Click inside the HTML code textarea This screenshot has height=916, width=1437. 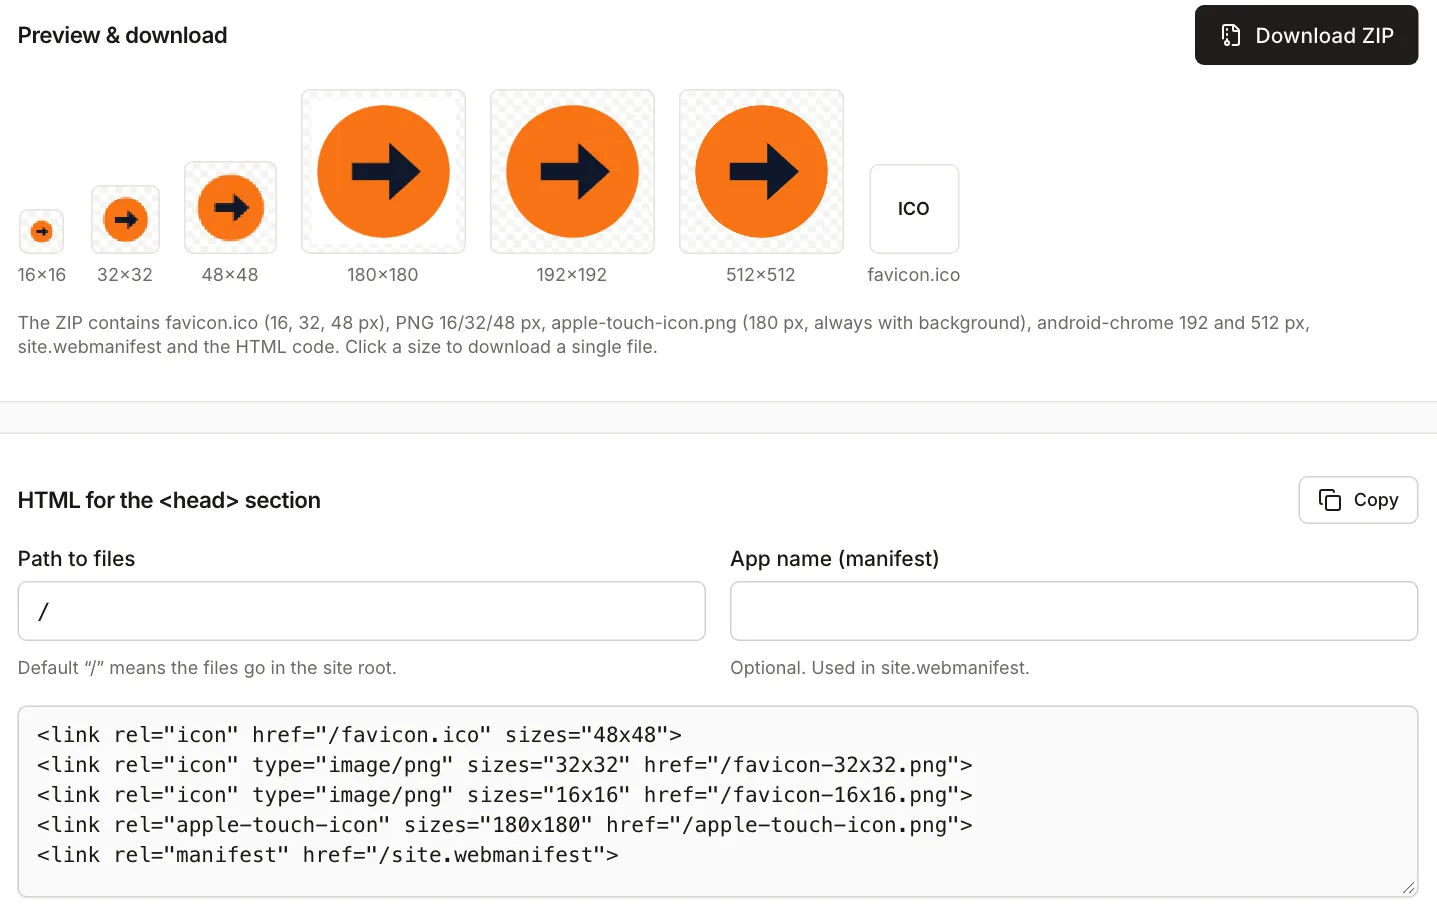(718, 802)
